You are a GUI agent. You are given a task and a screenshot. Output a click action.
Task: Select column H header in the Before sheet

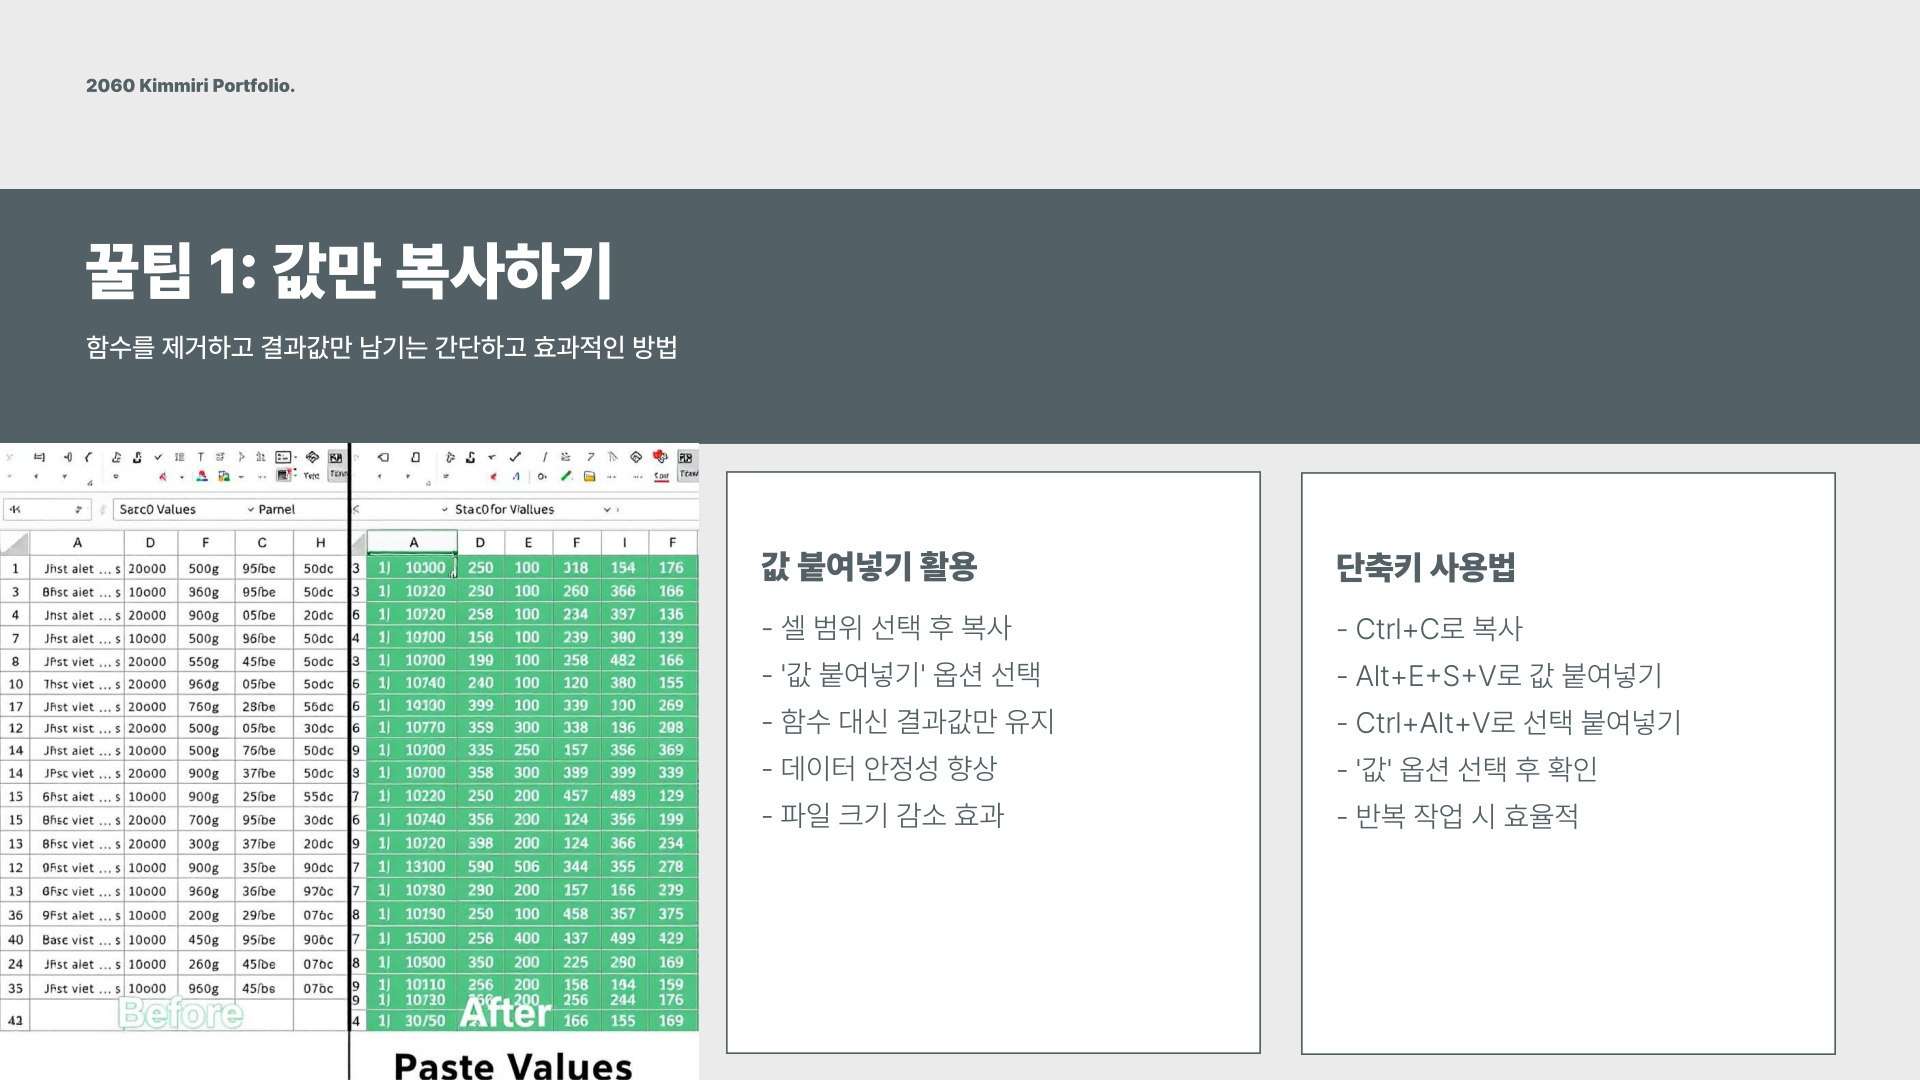pos(320,542)
